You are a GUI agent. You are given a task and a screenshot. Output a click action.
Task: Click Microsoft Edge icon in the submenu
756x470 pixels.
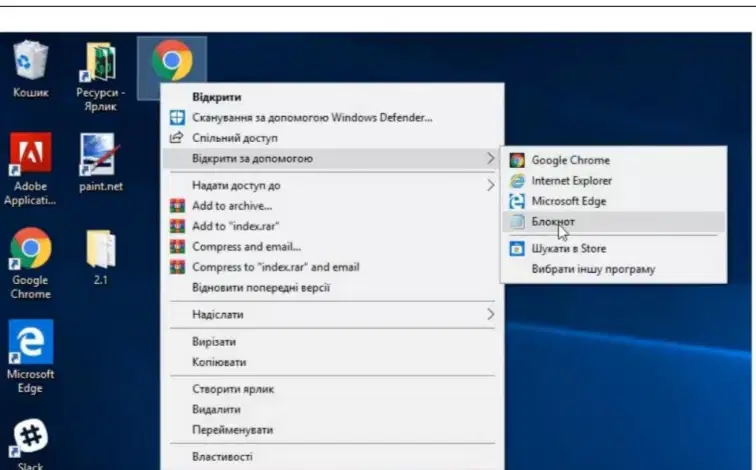tap(517, 201)
